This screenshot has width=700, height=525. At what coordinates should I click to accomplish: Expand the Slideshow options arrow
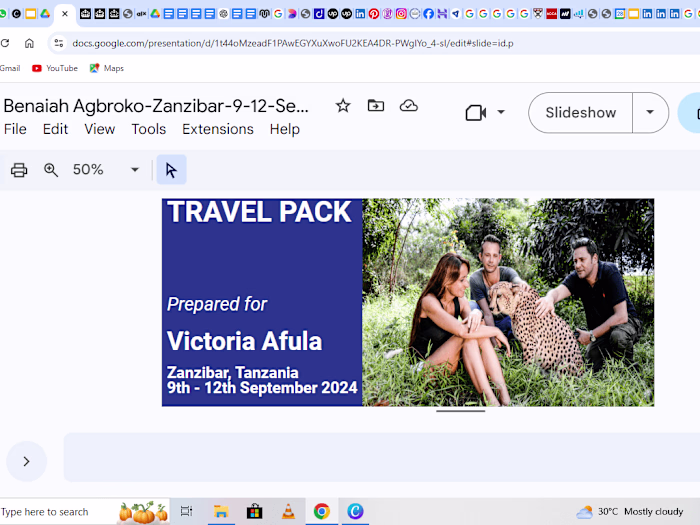[x=650, y=112]
